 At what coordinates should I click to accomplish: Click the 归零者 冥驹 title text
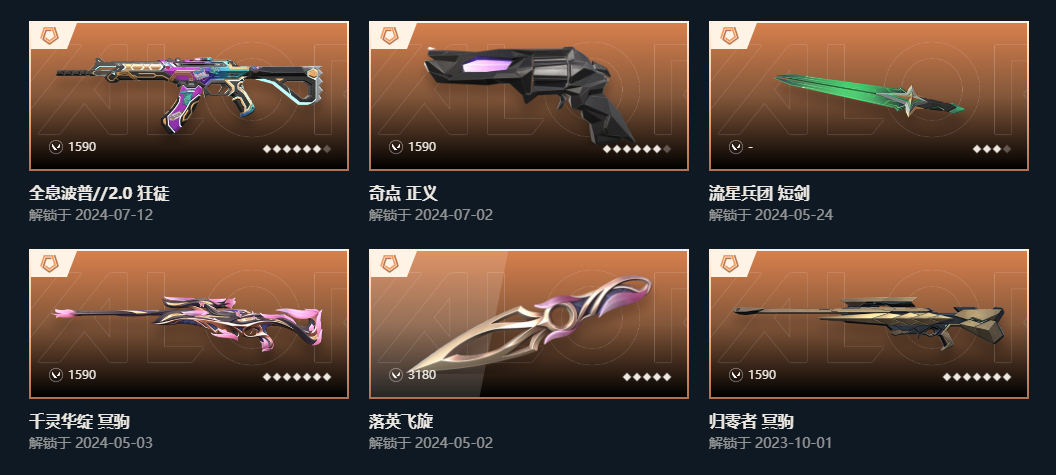[x=751, y=422]
